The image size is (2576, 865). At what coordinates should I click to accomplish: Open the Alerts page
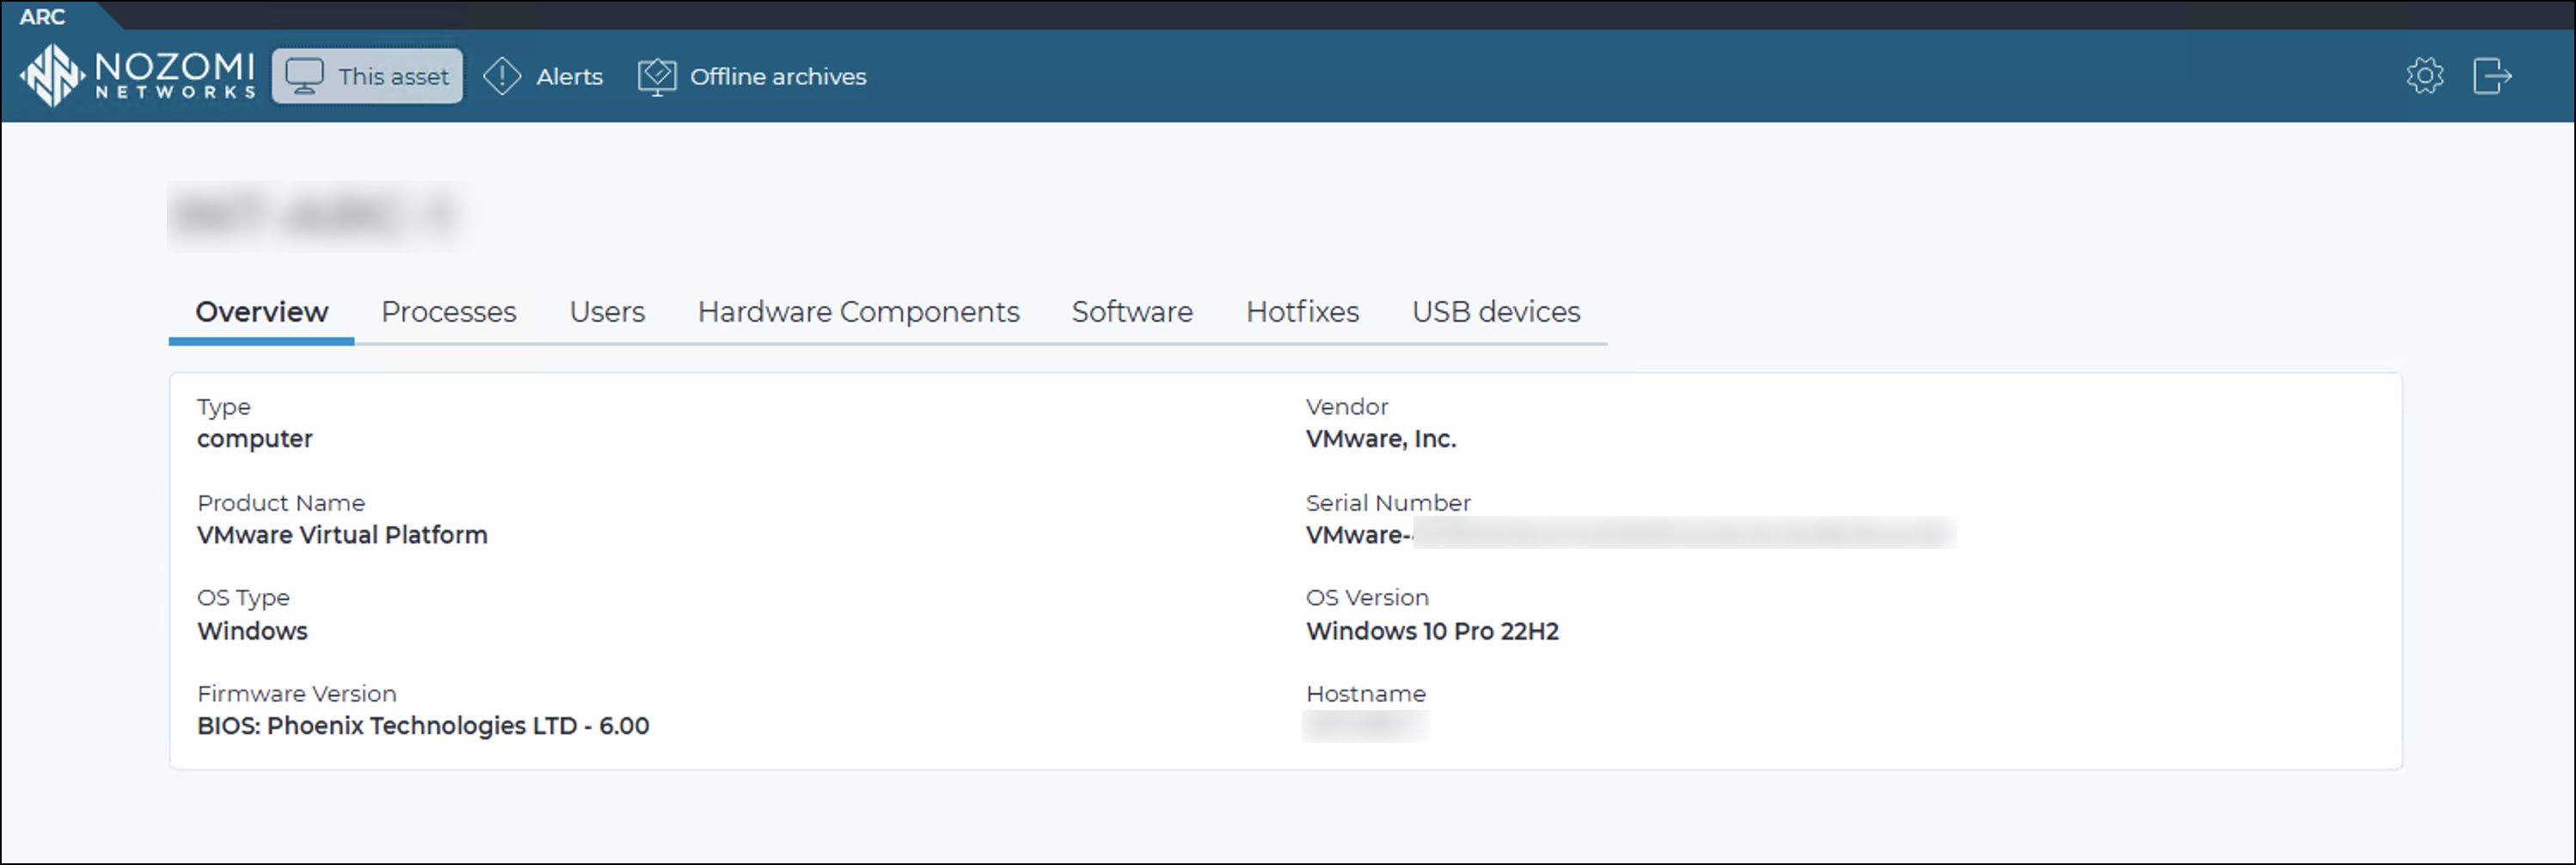pos(543,76)
